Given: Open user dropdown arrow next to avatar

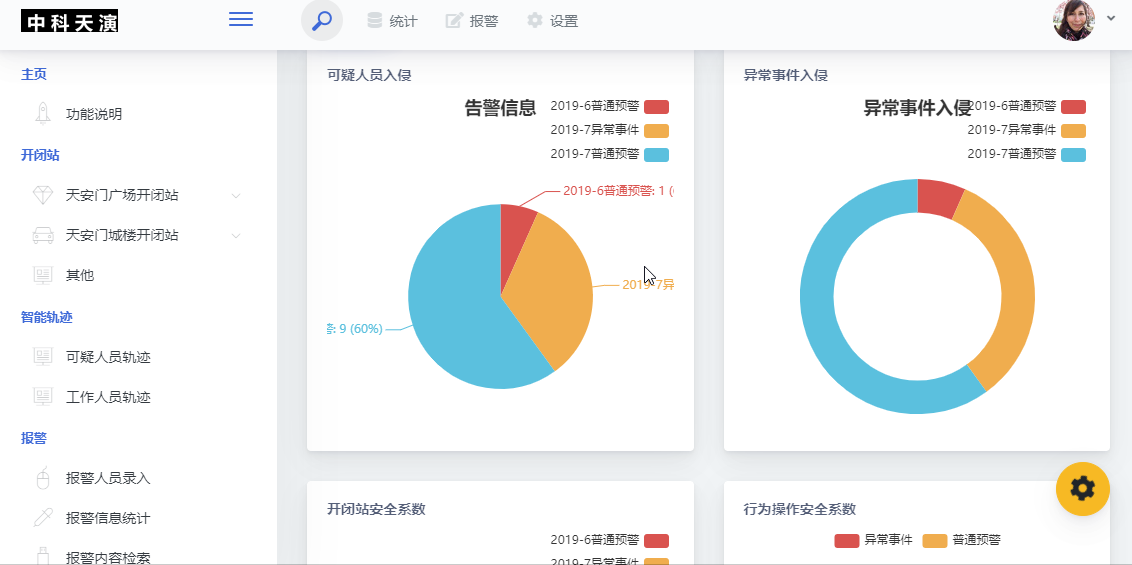Looking at the screenshot, I should [x=1111, y=18].
